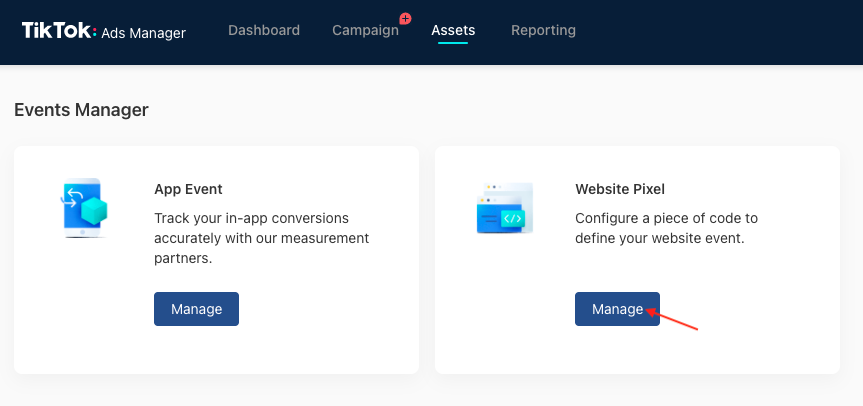Manage the Website Pixel settings
This screenshot has height=406, width=863.
click(618, 309)
